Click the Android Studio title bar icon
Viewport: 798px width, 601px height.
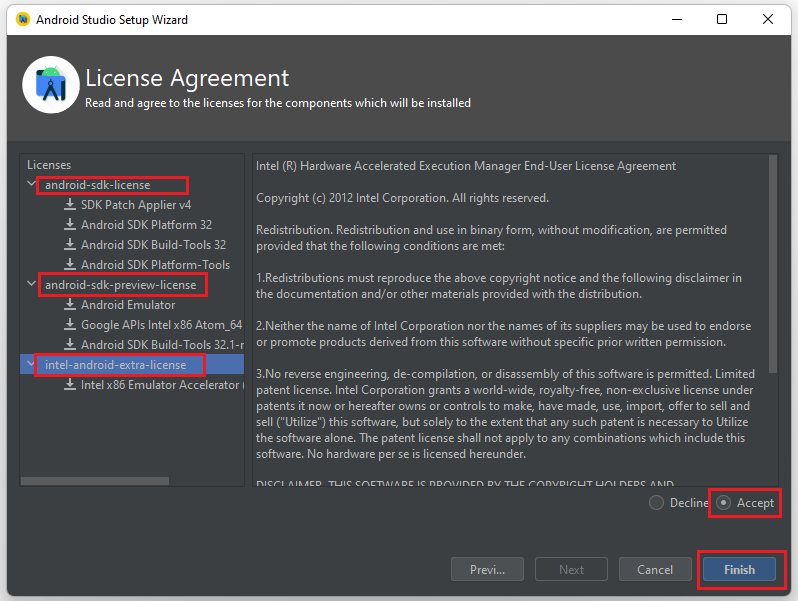23,19
